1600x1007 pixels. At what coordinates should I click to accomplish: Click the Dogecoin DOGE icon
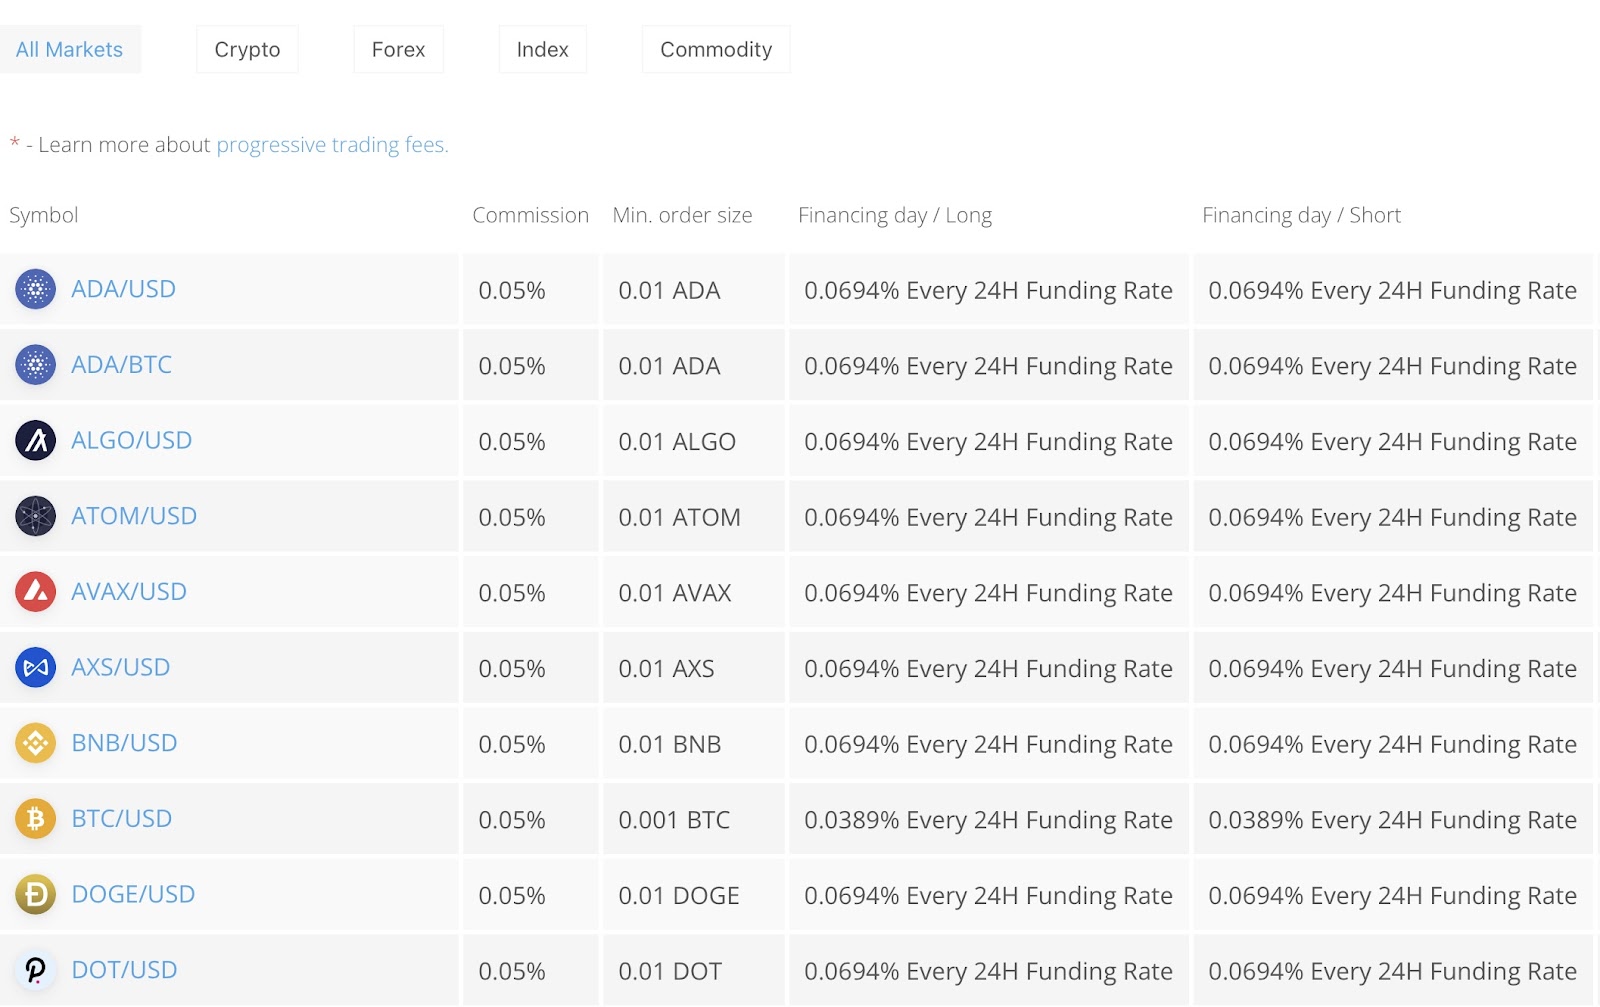coord(35,895)
